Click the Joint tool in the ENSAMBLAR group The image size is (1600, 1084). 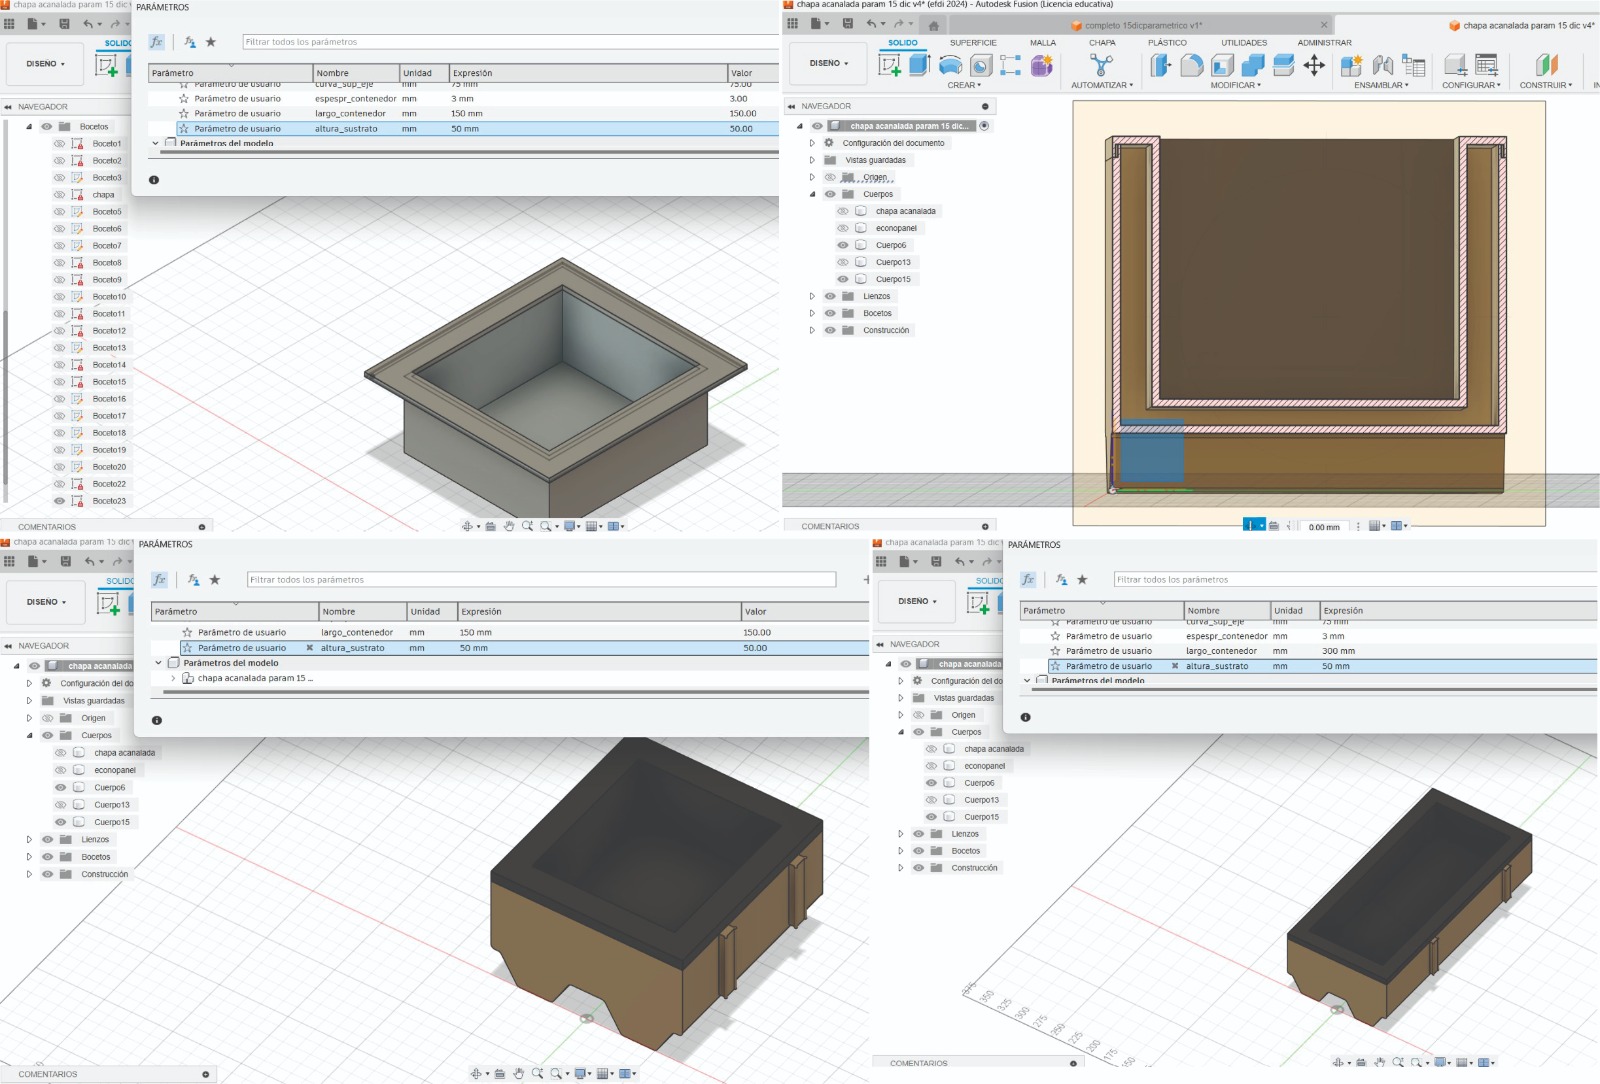tap(1383, 65)
